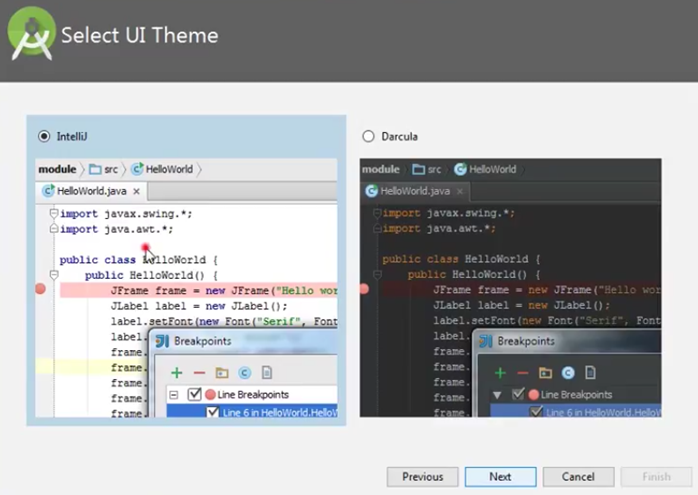Toggle Line Breakpoints checkbox in Darcula preview
698x495 pixels.
coord(519,395)
